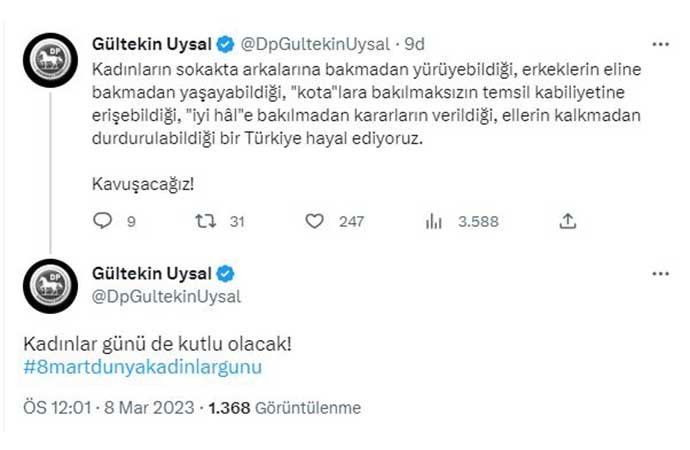
Task: Open the first tweet's three-dot menu
Action: (x=660, y=44)
